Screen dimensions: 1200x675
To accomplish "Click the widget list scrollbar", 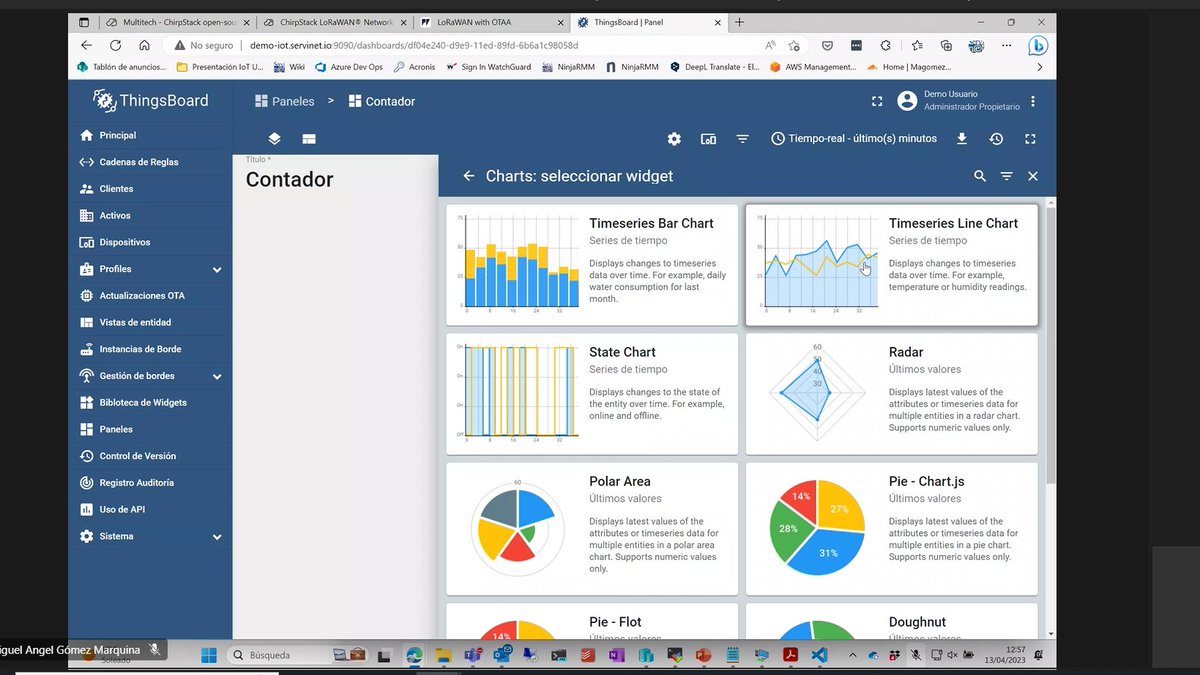I will point(1050,345).
